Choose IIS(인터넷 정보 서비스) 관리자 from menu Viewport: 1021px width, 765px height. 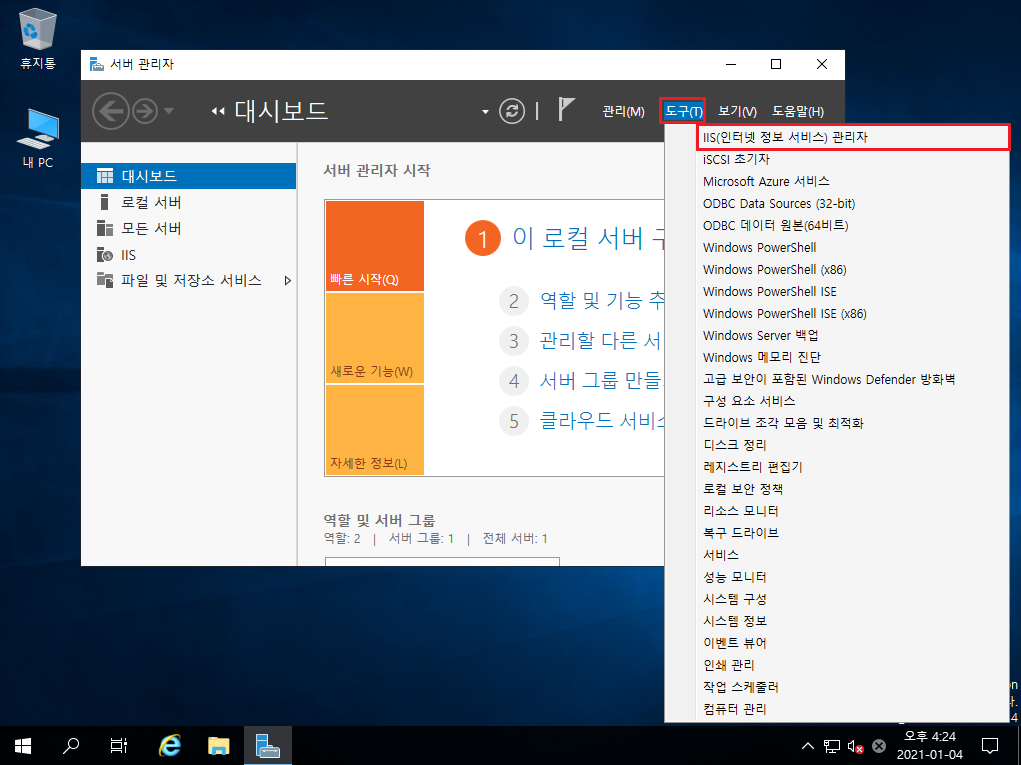tap(853, 137)
